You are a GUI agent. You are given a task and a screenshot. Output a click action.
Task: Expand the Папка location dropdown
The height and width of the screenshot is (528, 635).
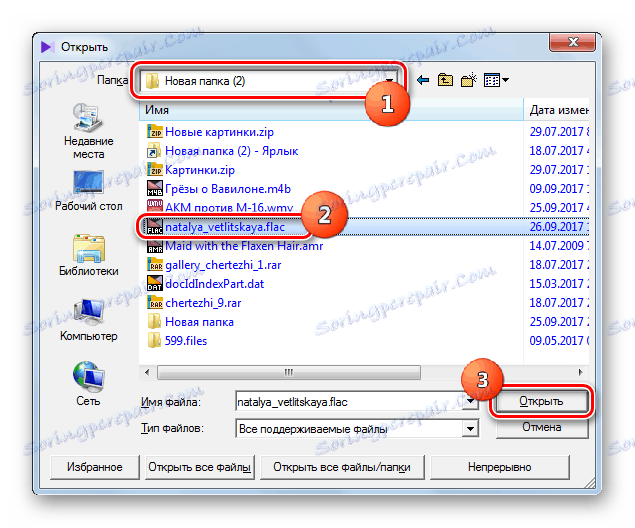[389, 81]
